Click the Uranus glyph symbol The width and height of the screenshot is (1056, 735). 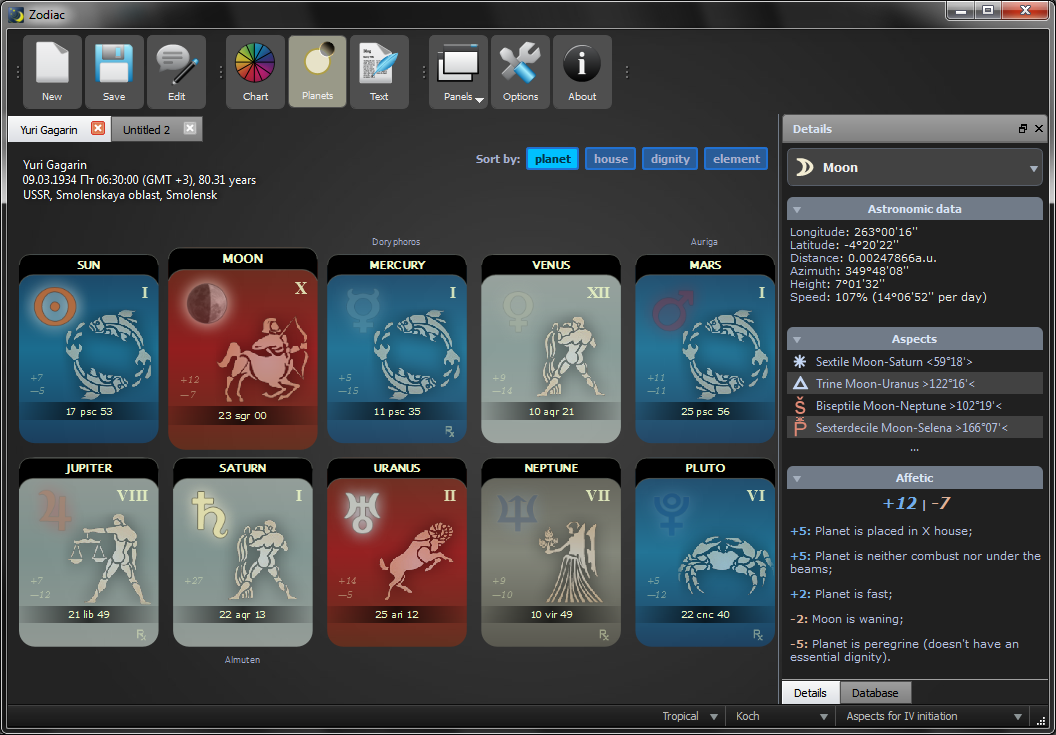tap(362, 513)
